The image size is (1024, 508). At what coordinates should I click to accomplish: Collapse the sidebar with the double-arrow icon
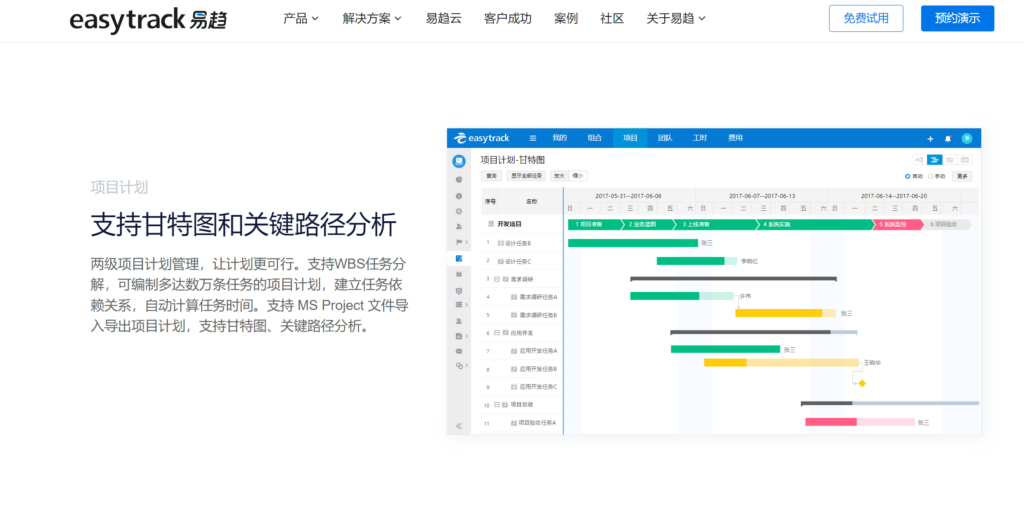(459, 426)
